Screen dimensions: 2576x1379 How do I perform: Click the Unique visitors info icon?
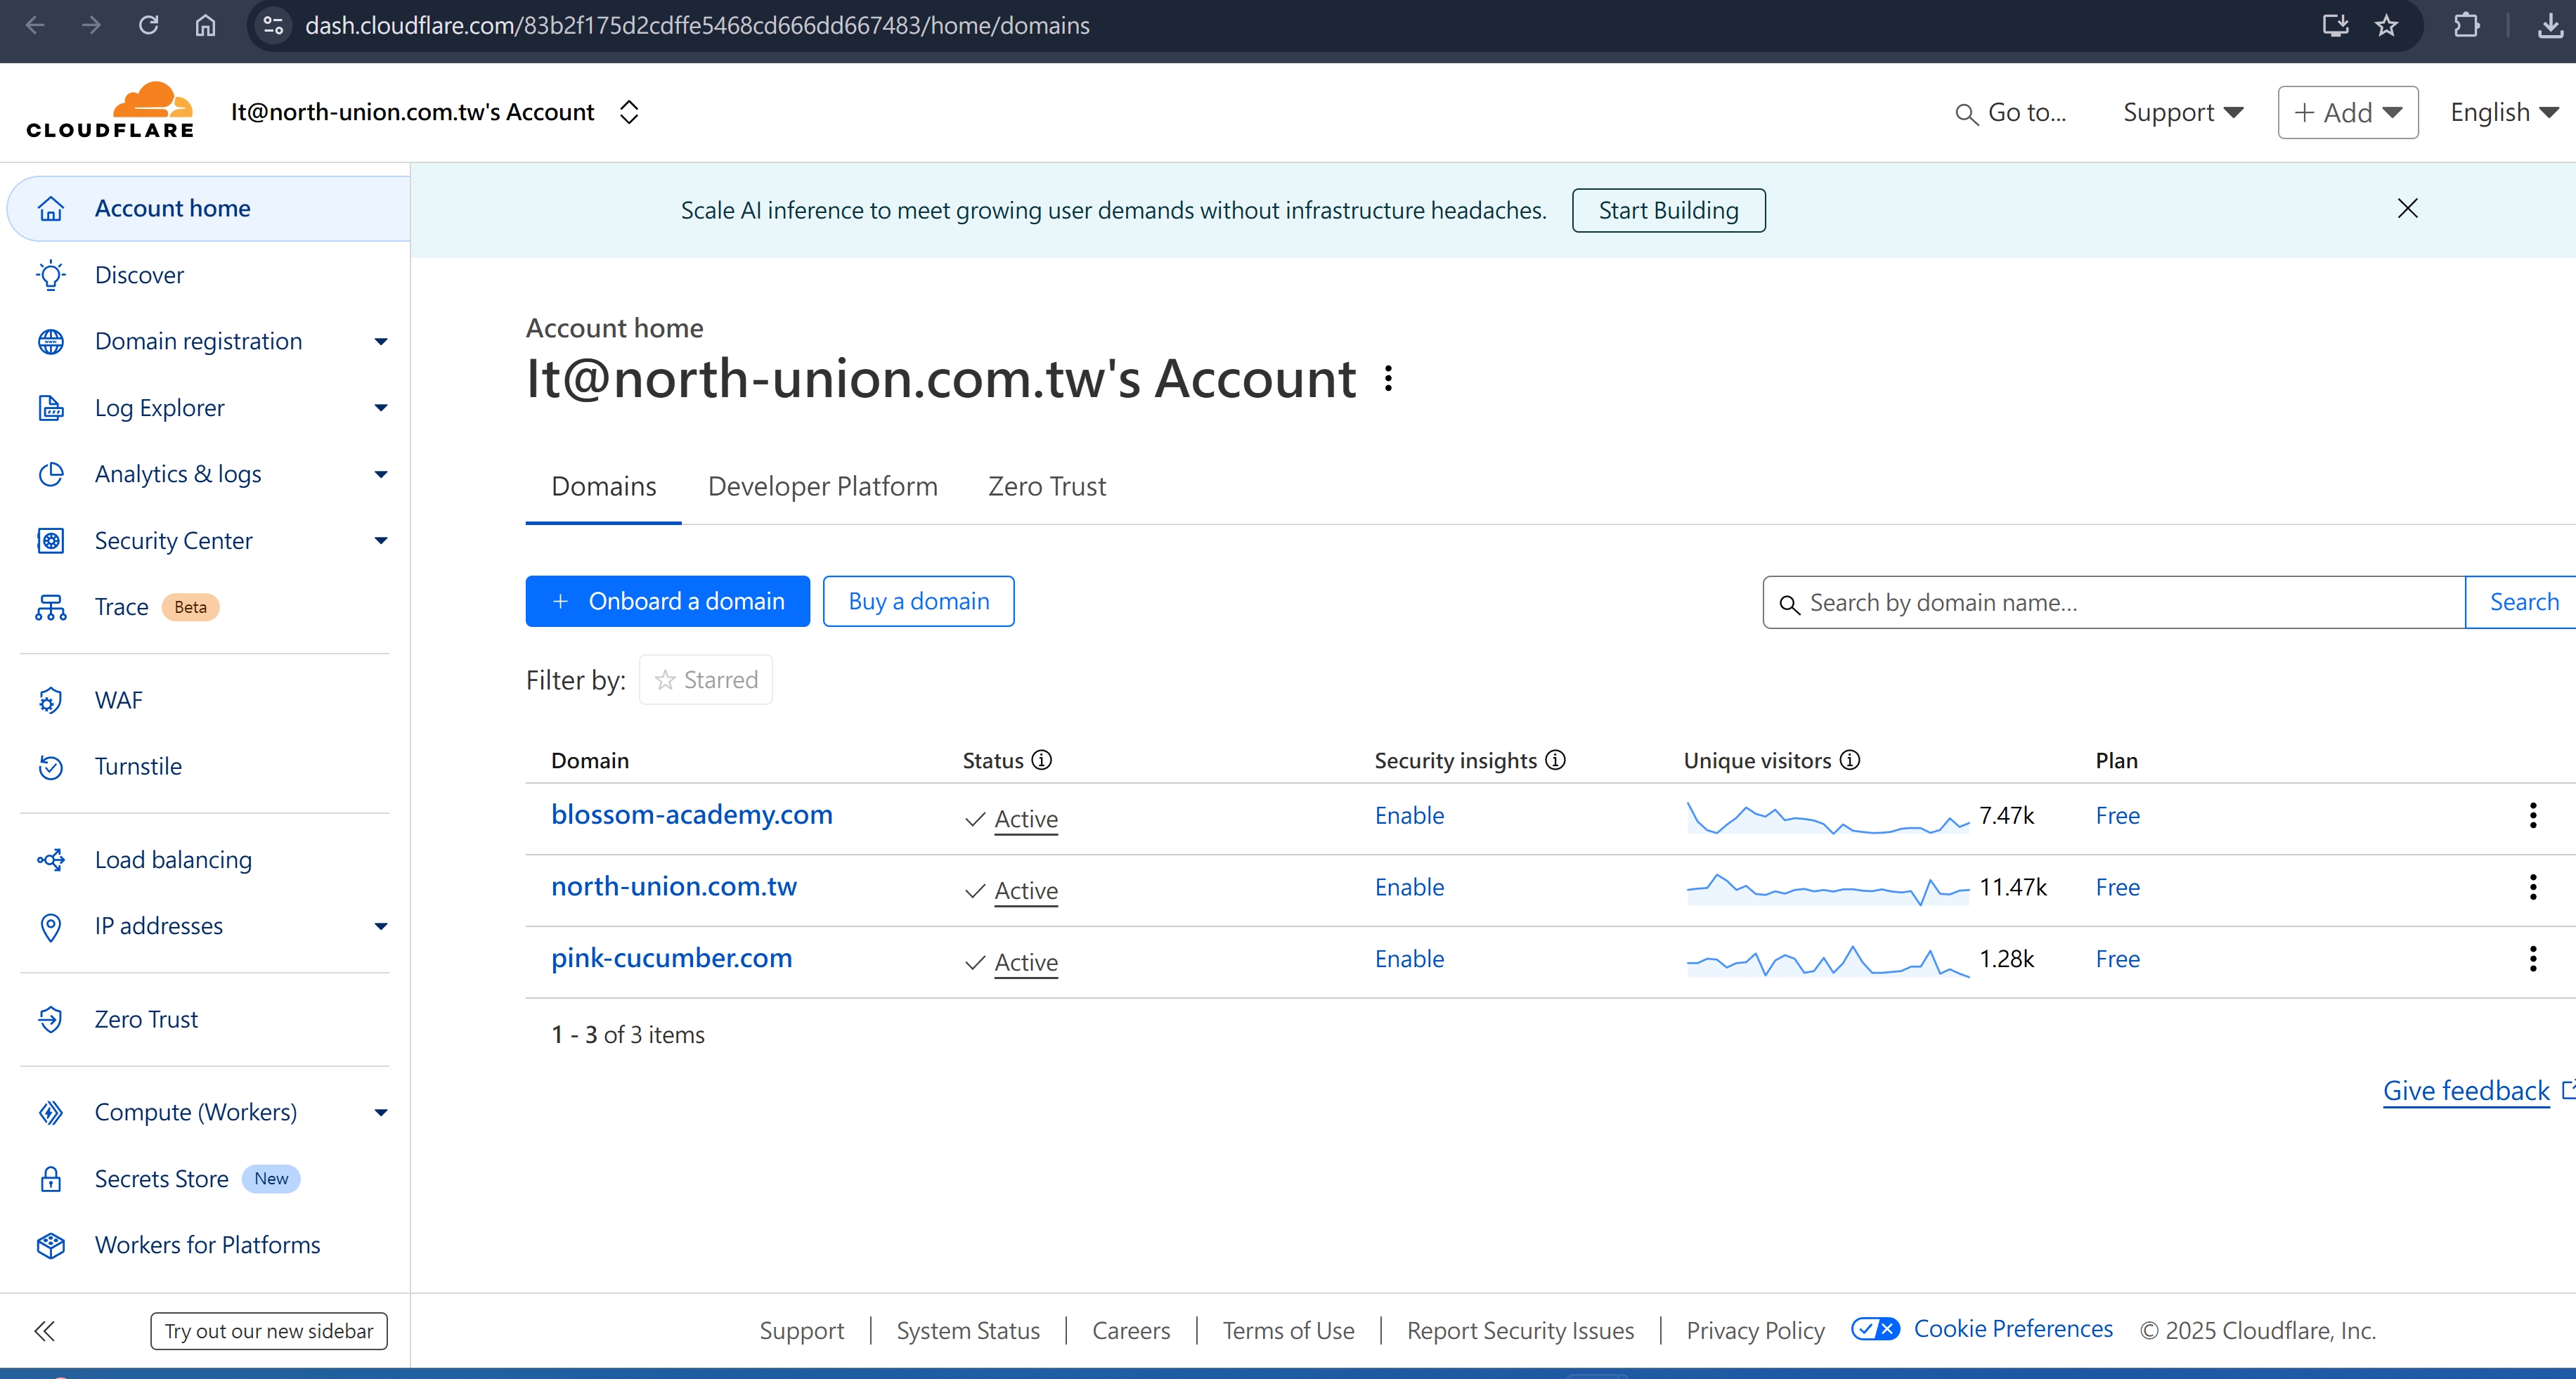click(1850, 760)
